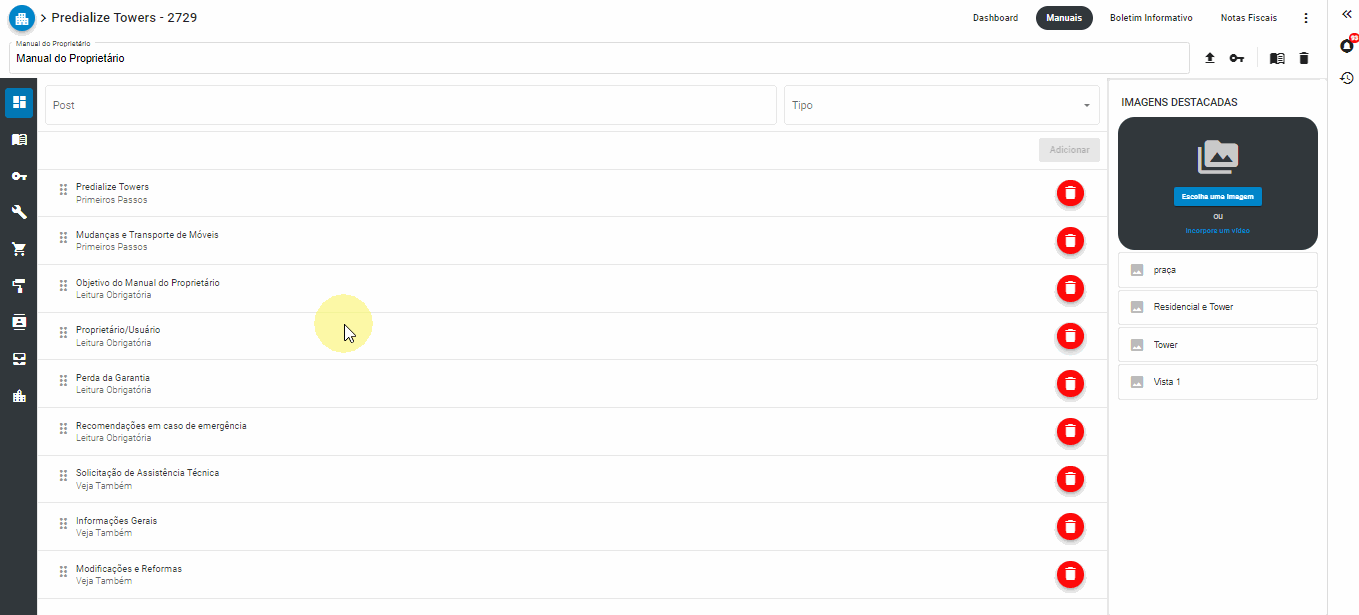Open the history clock icon
This screenshot has width=1359, height=615.
tap(1347, 78)
